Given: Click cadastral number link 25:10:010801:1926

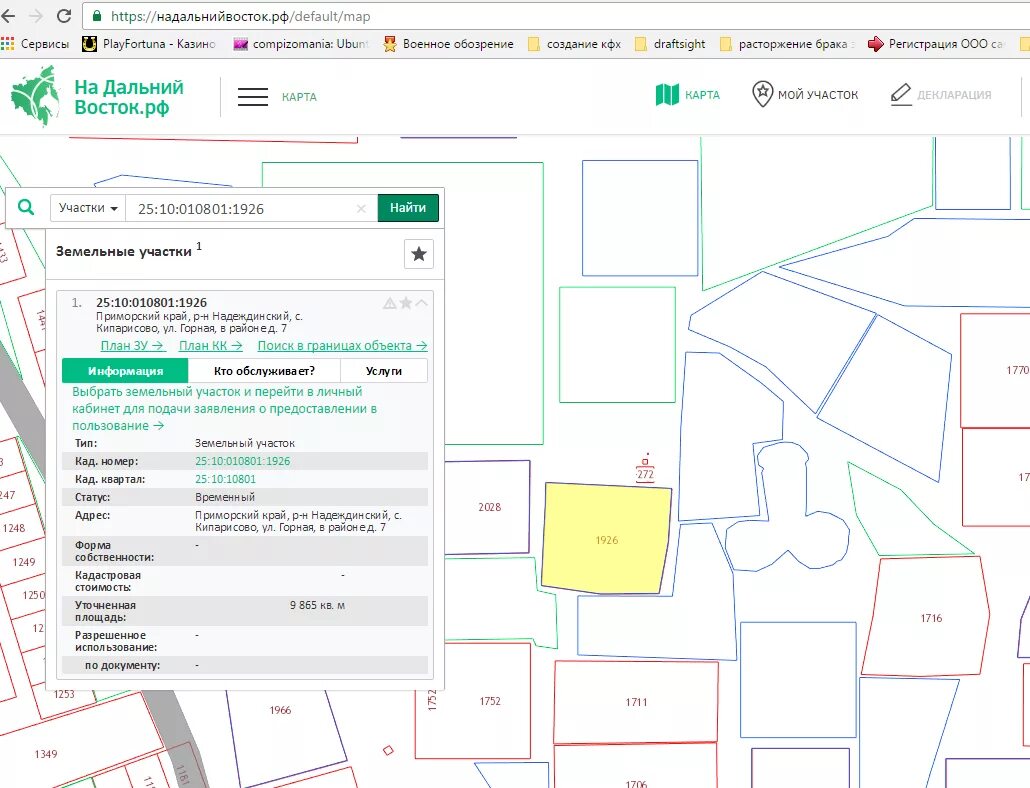Looking at the screenshot, I should (x=242, y=461).
